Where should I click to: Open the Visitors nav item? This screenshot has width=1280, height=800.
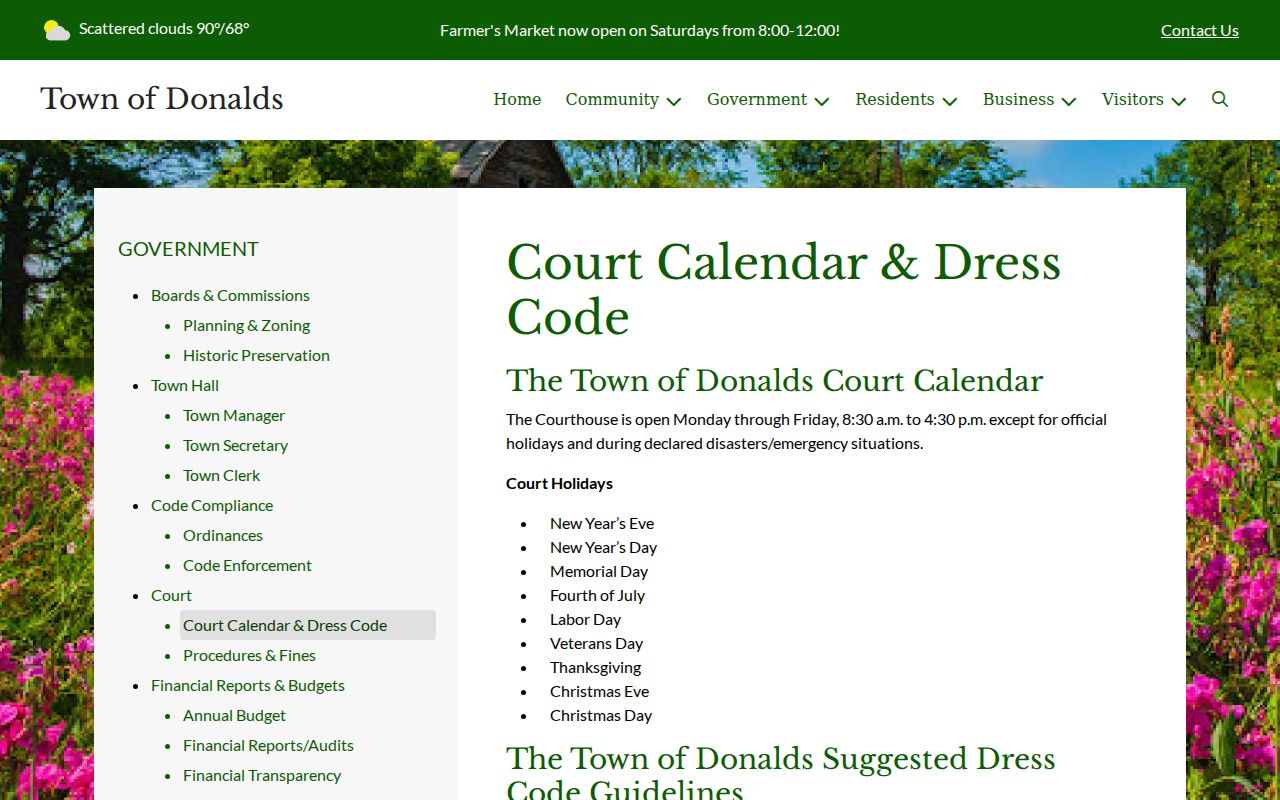[x=1133, y=99]
